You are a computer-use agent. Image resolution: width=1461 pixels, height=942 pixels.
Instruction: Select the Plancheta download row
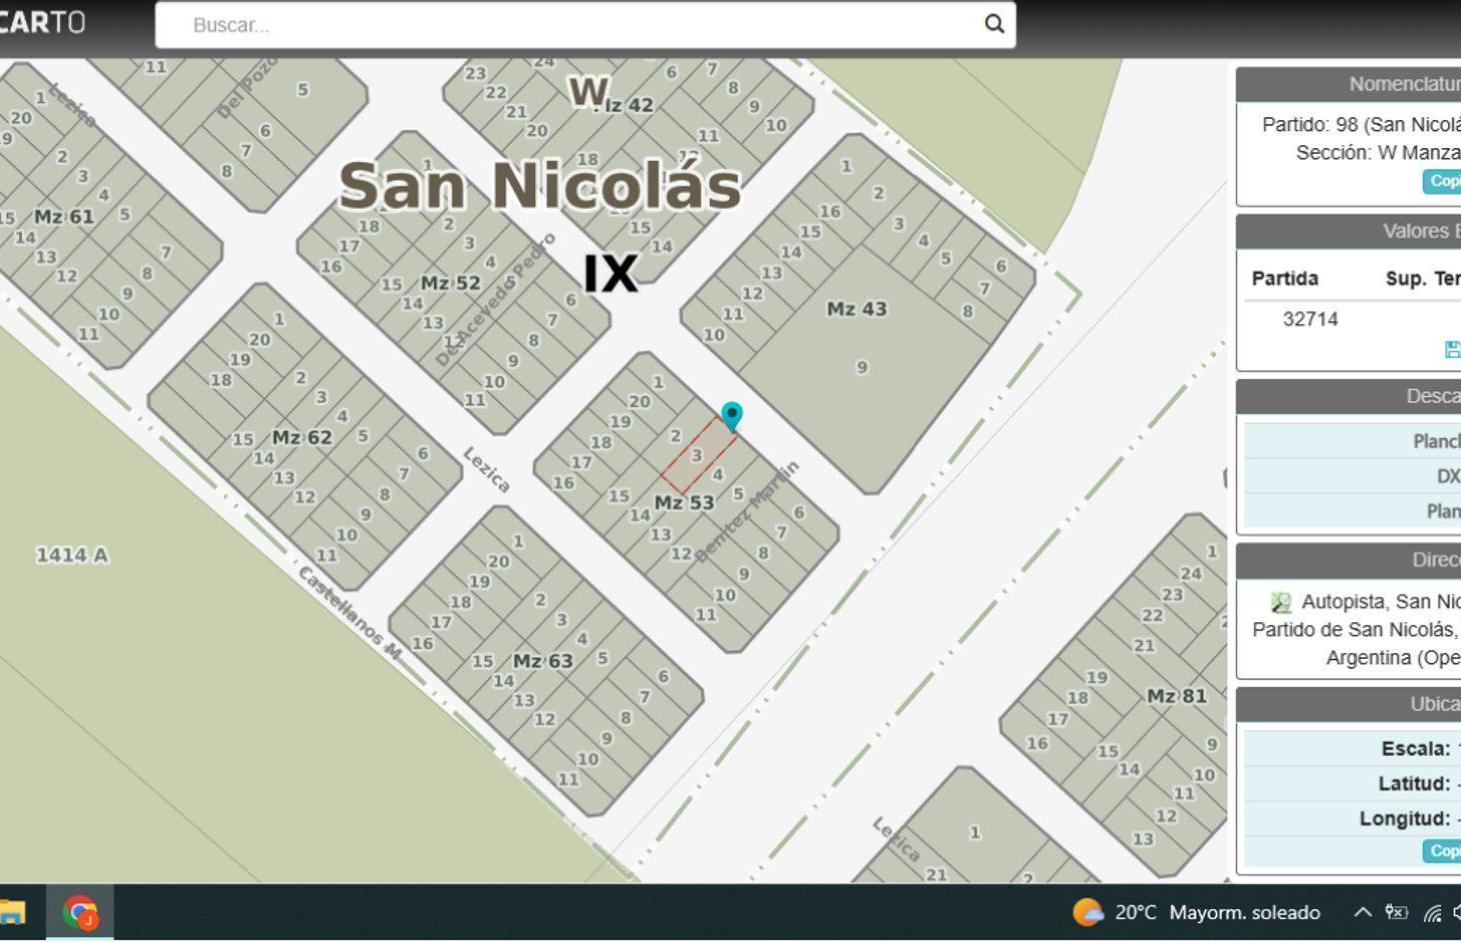(1352, 441)
